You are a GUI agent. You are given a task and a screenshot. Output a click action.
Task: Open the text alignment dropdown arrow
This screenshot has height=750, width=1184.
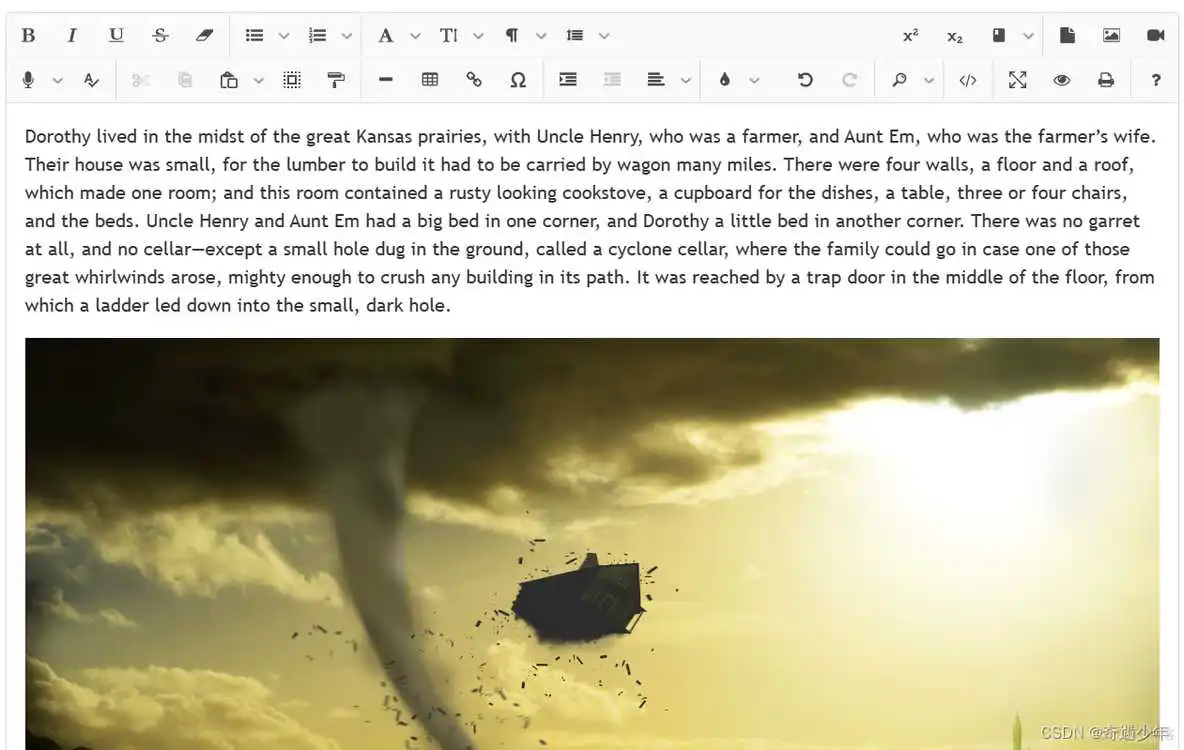click(686, 80)
